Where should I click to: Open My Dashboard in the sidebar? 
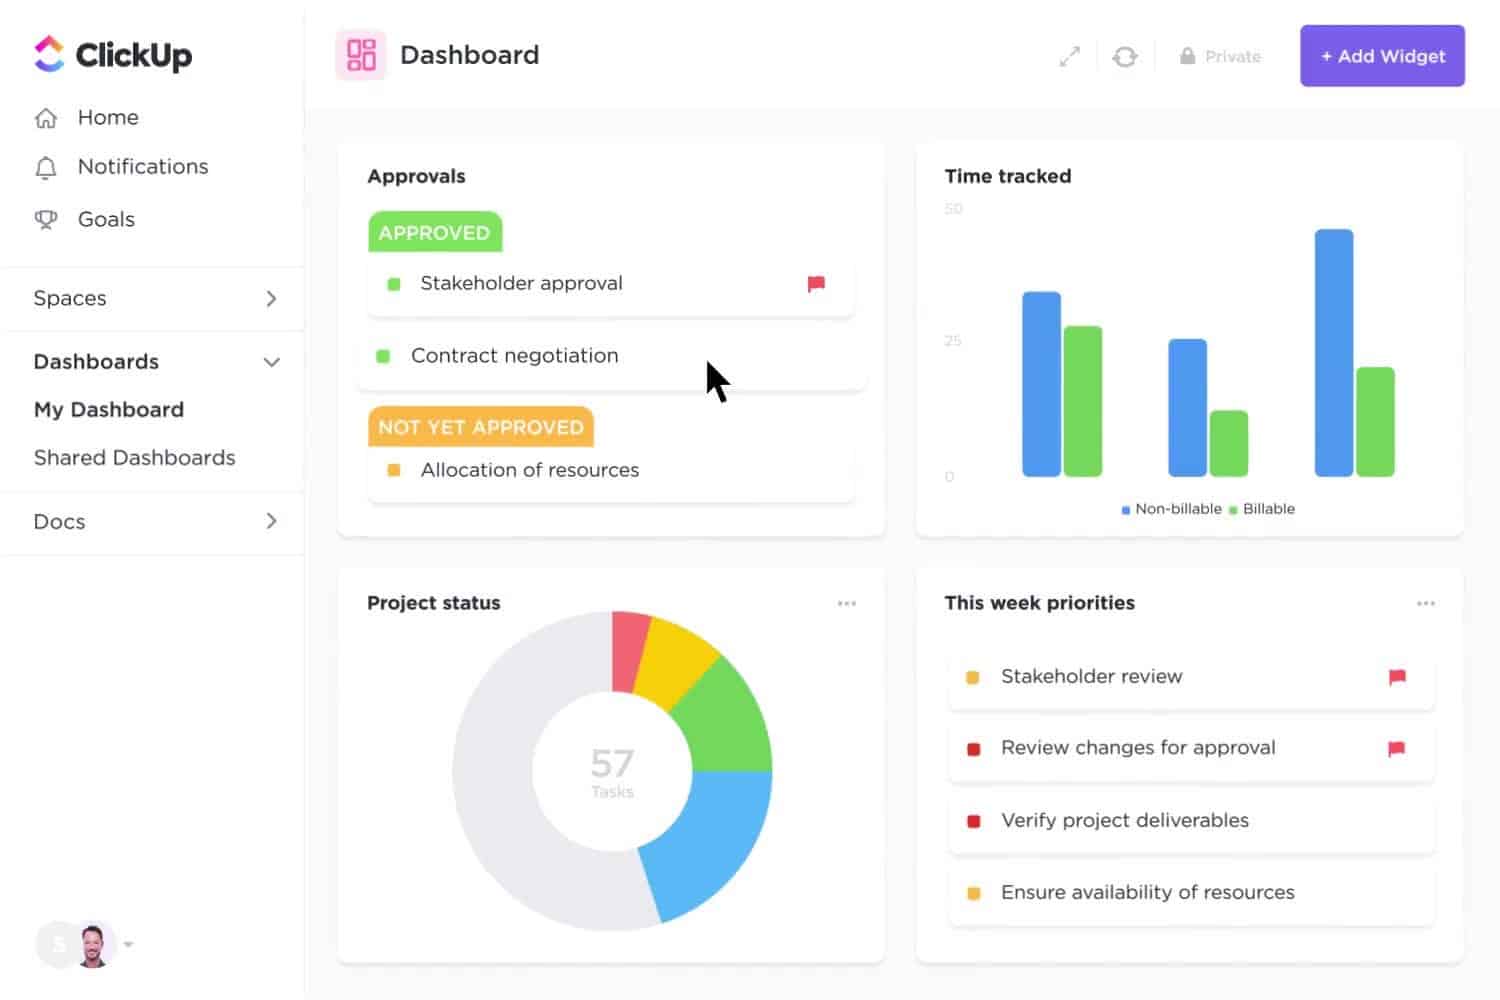click(x=109, y=409)
